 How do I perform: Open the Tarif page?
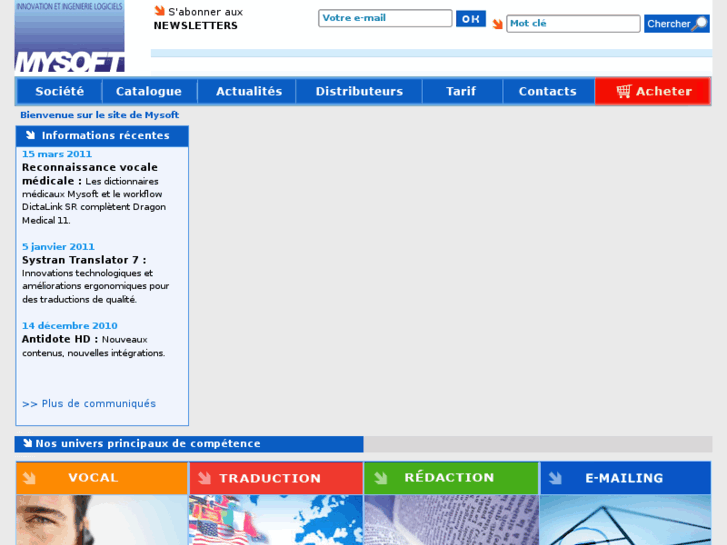[x=461, y=91]
